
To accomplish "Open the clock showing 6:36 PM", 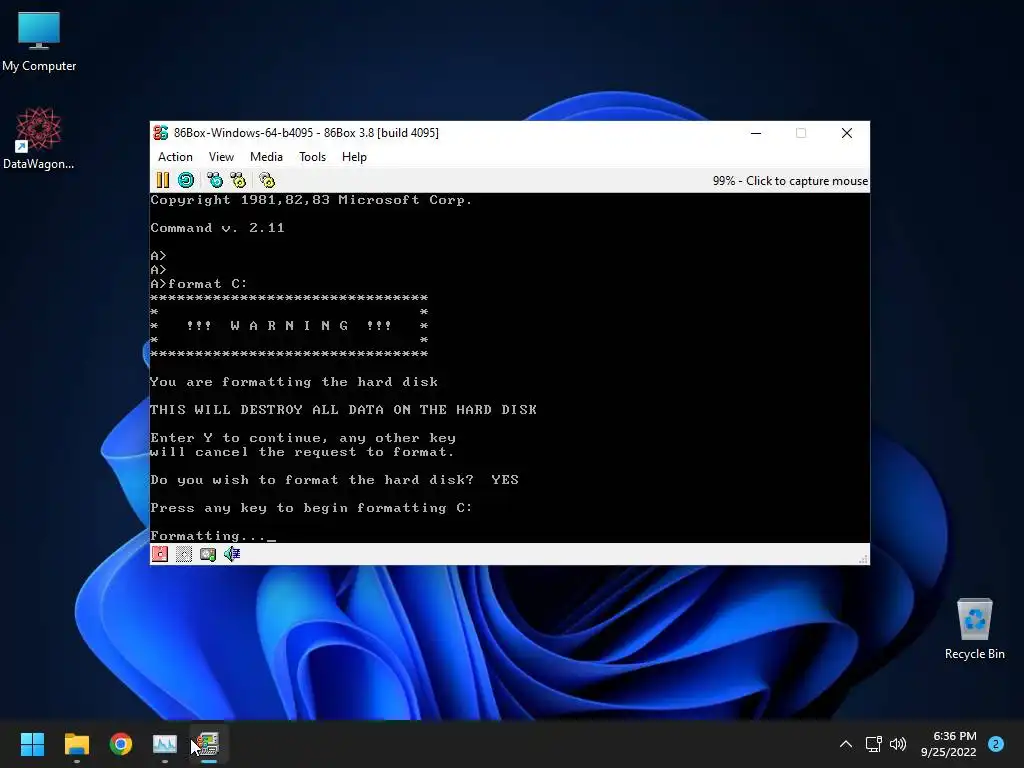I will (948, 744).
